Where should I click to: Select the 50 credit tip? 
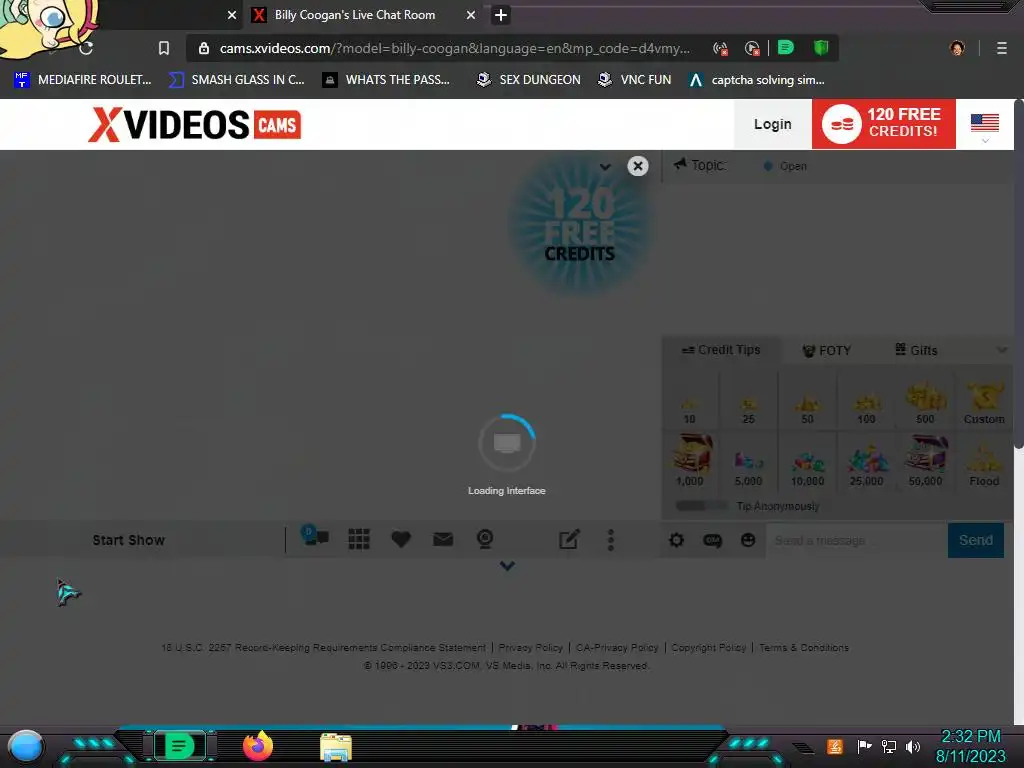coord(808,402)
